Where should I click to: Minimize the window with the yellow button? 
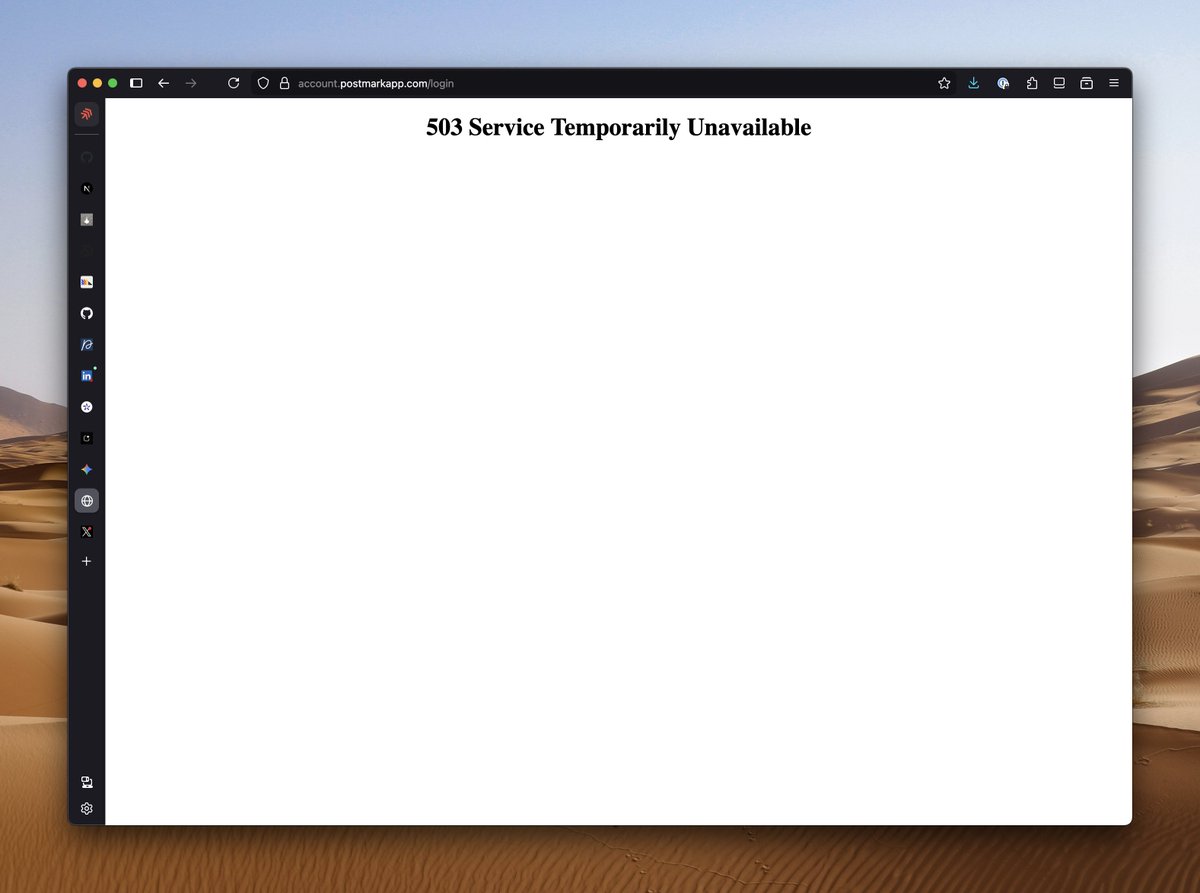tap(97, 83)
